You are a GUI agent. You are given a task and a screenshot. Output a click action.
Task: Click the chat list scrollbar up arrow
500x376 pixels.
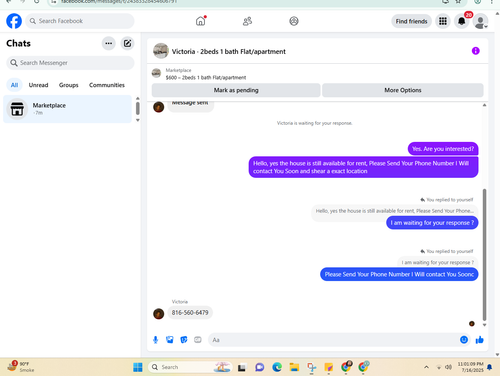(138, 98)
